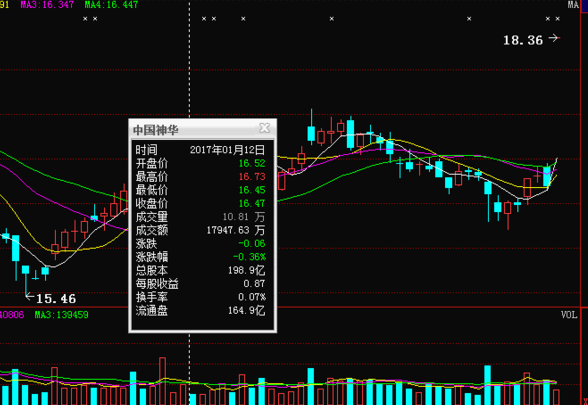588x405 pixels.
Task: Select the 15.46 low price label
Action: click(56, 299)
